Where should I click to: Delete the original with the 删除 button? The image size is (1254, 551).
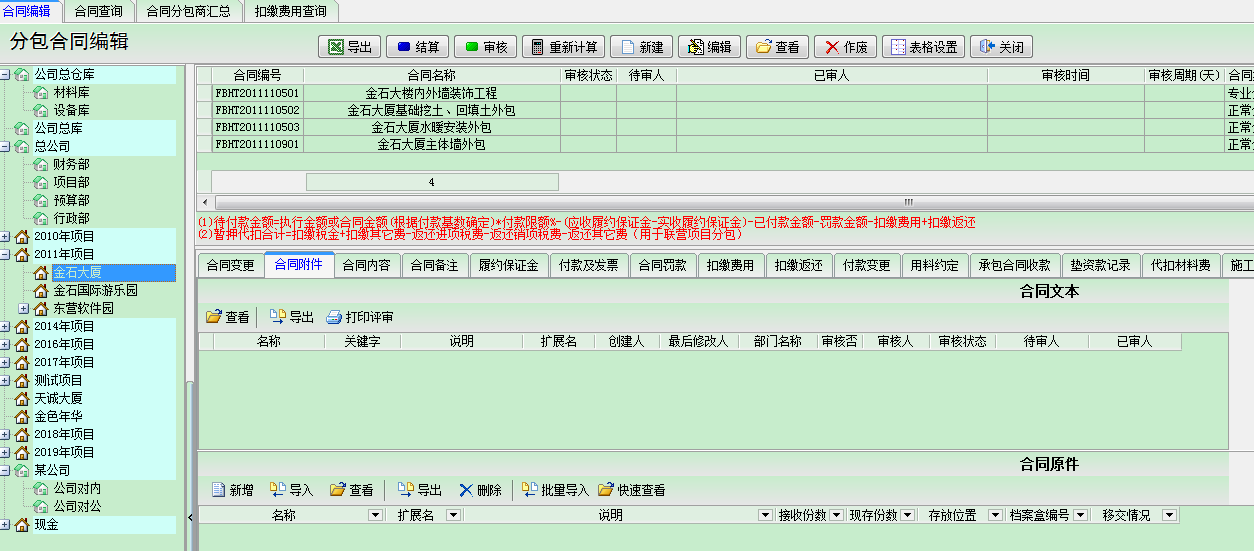pos(480,490)
